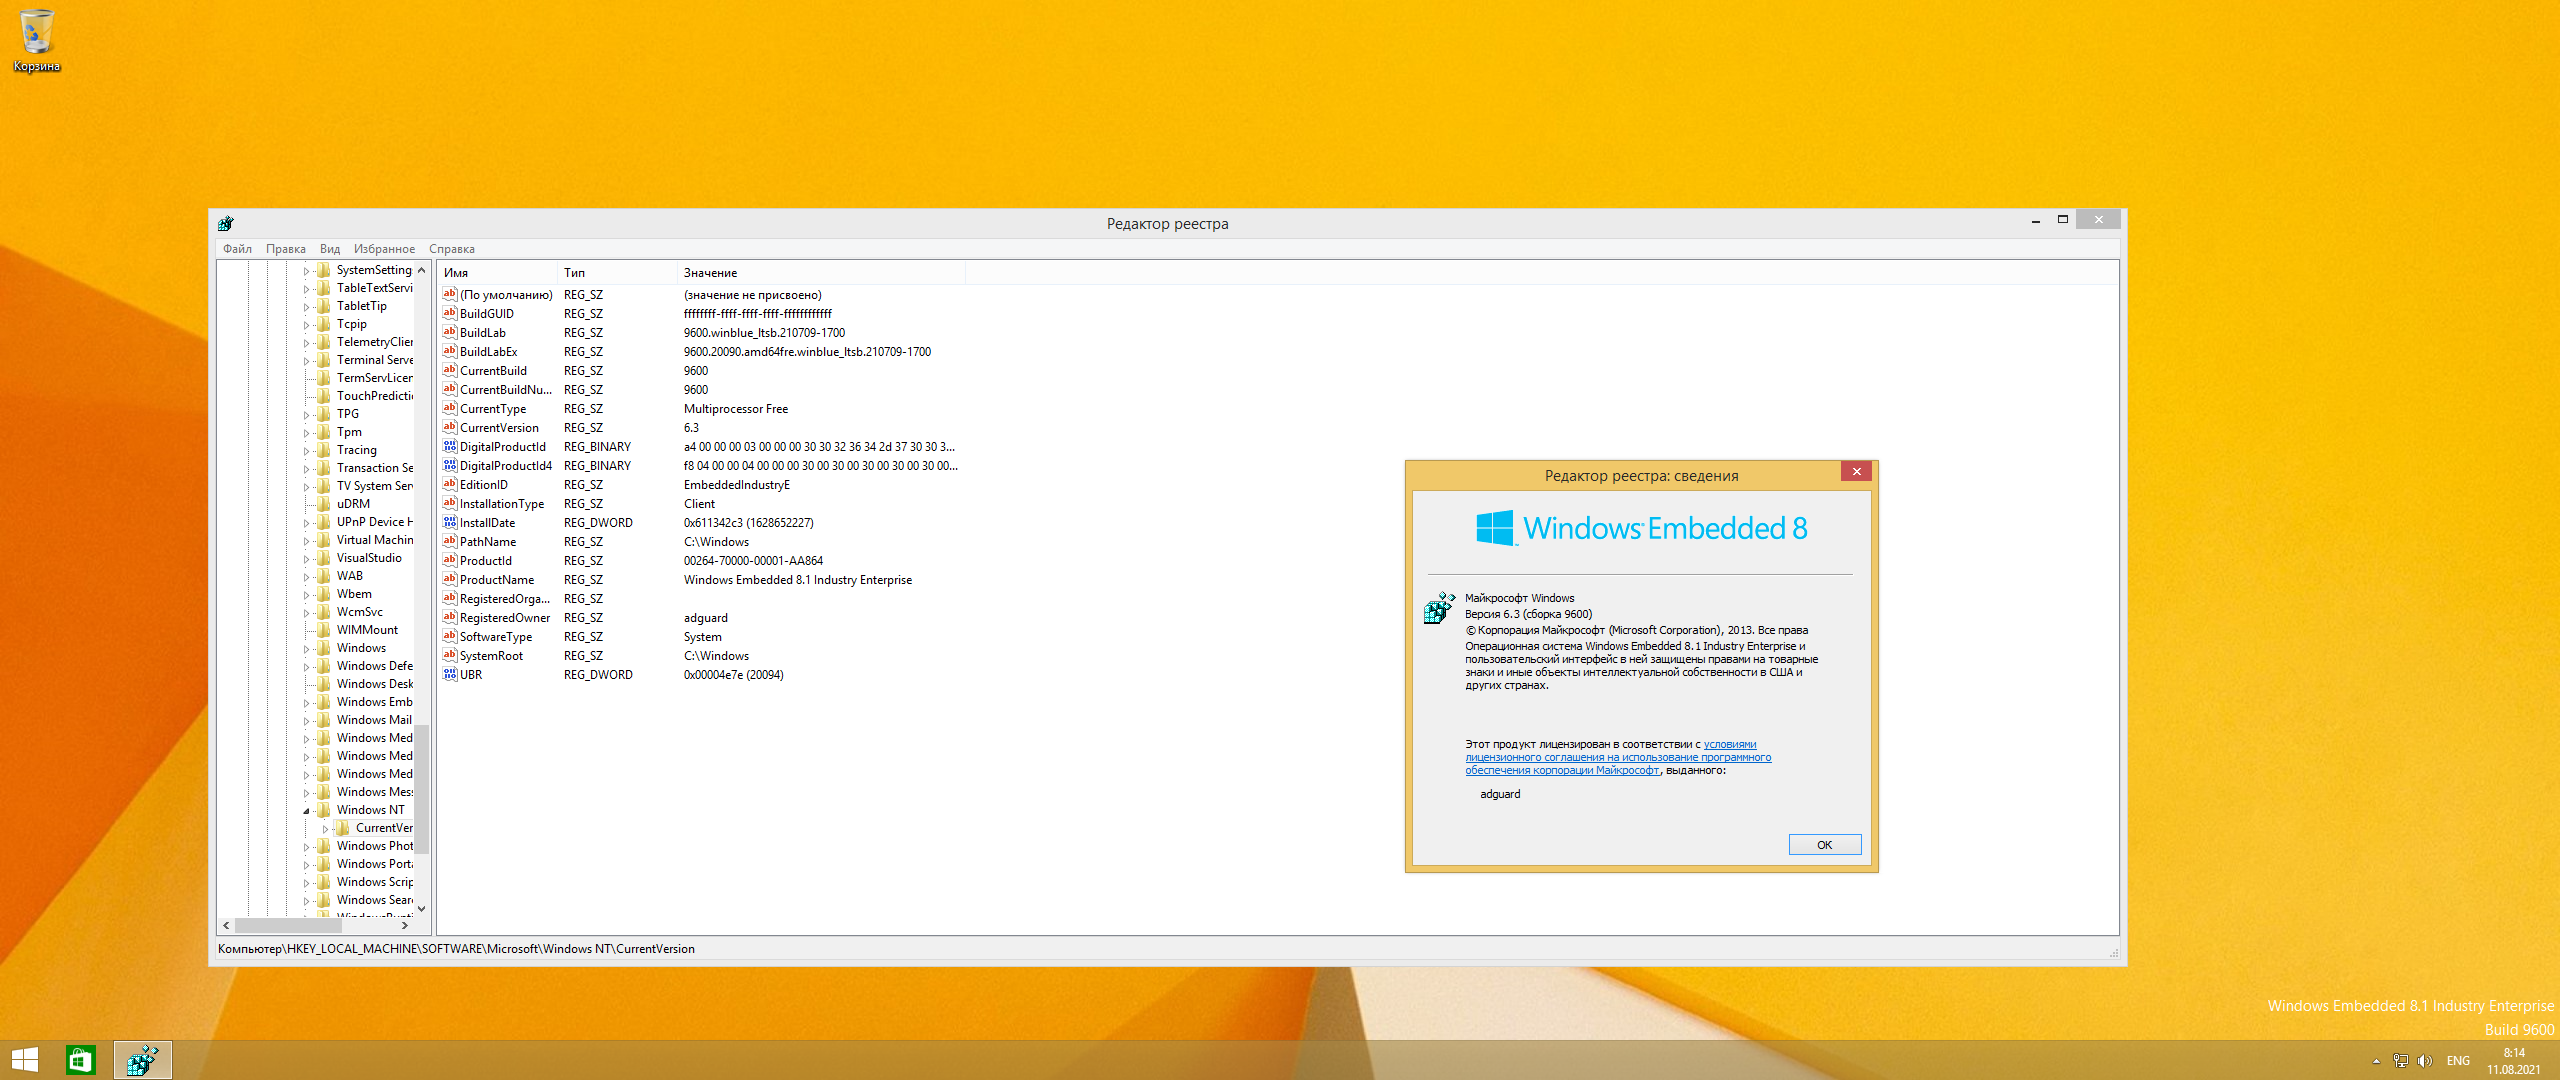This screenshot has height=1080, width=2560.
Task: Open the Microsoft license terms link
Action: click(x=1618, y=757)
